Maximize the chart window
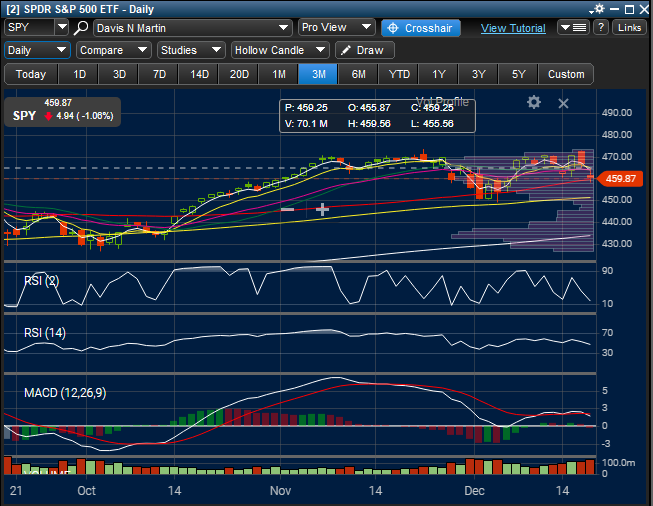 coord(629,9)
